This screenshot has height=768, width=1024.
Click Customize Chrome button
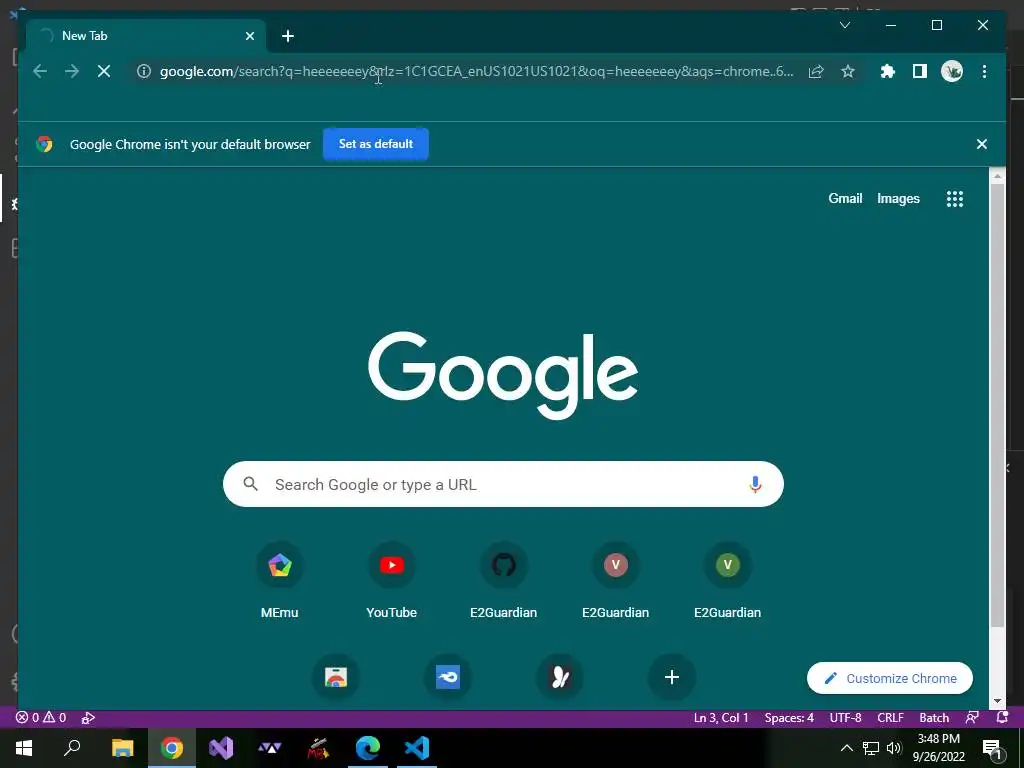tap(889, 679)
